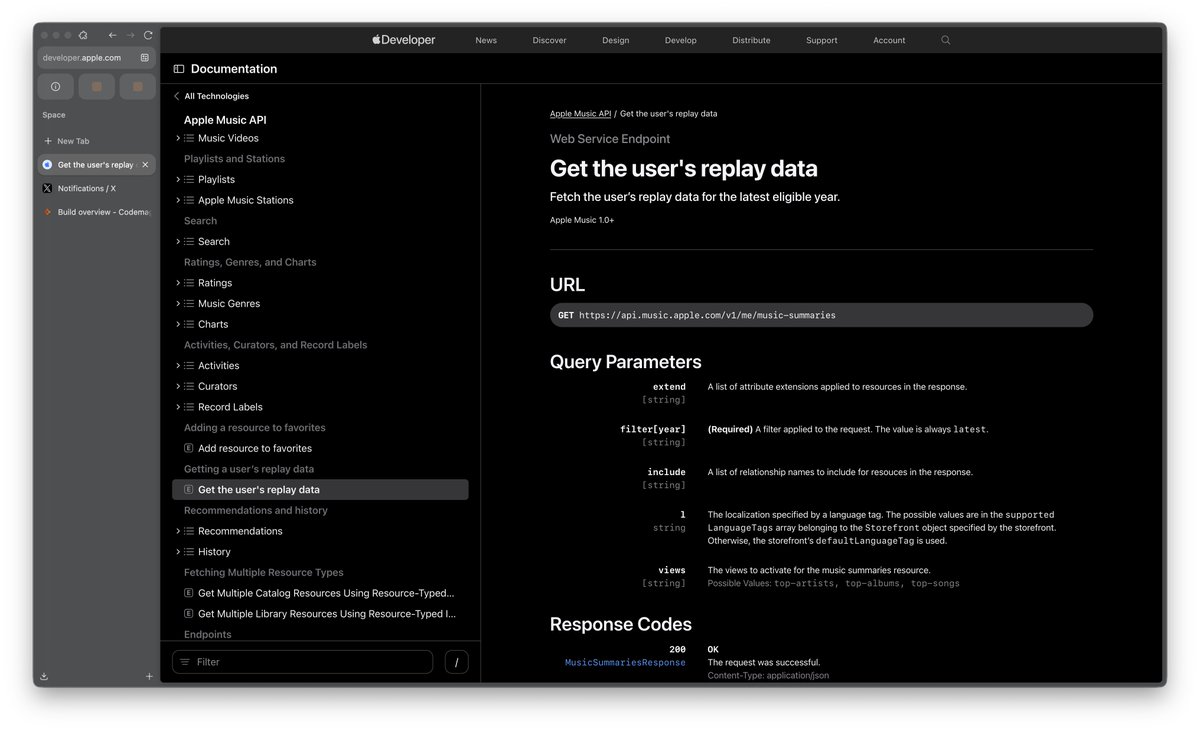Open the News menu item
The width and height of the screenshot is (1200, 731).
pos(486,41)
